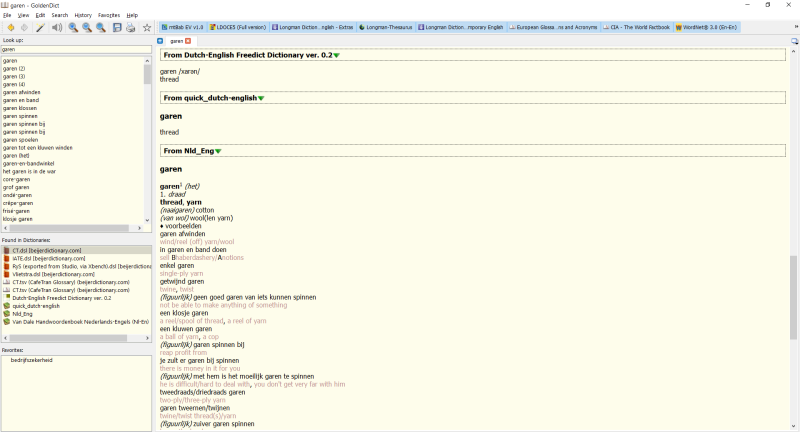The image size is (800, 432).
Task: Select 'het garen is in de war'
Action: click(x=30, y=171)
